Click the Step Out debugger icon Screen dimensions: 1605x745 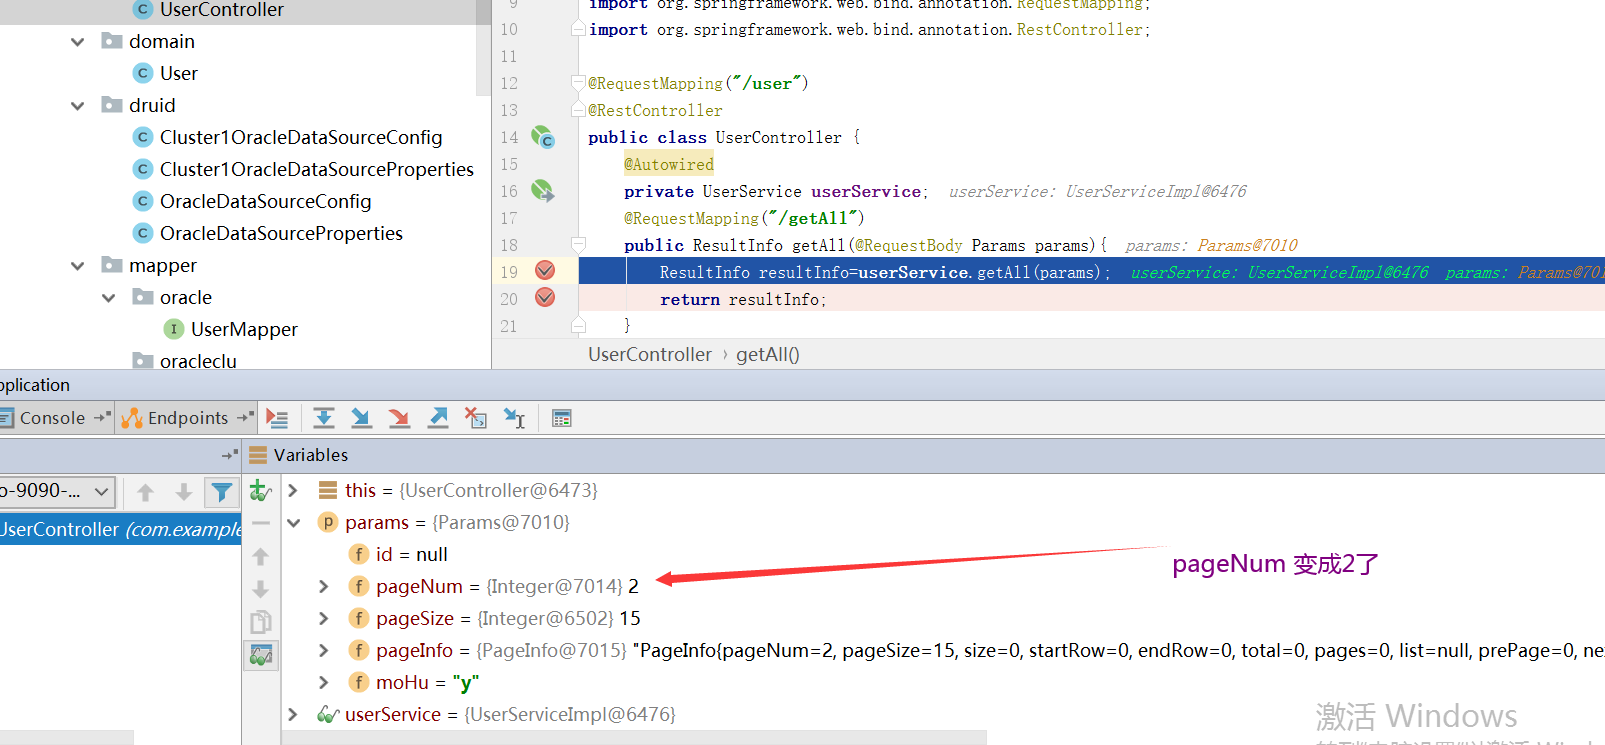point(438,418)
